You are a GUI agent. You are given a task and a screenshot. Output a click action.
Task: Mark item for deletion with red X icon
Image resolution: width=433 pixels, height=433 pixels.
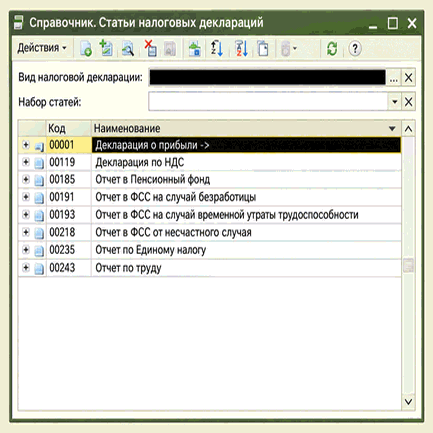(150, 49)
